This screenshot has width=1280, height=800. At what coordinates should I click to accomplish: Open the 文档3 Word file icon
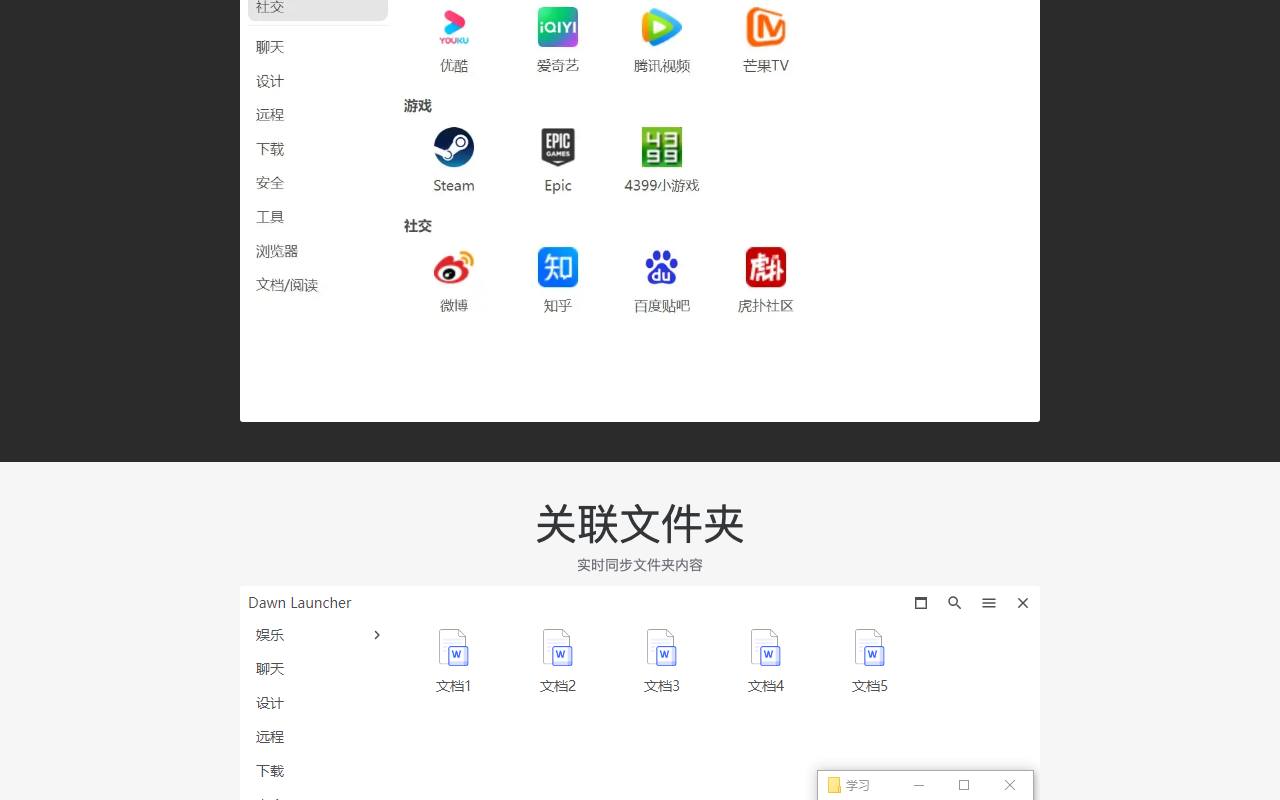pos(662,648)
